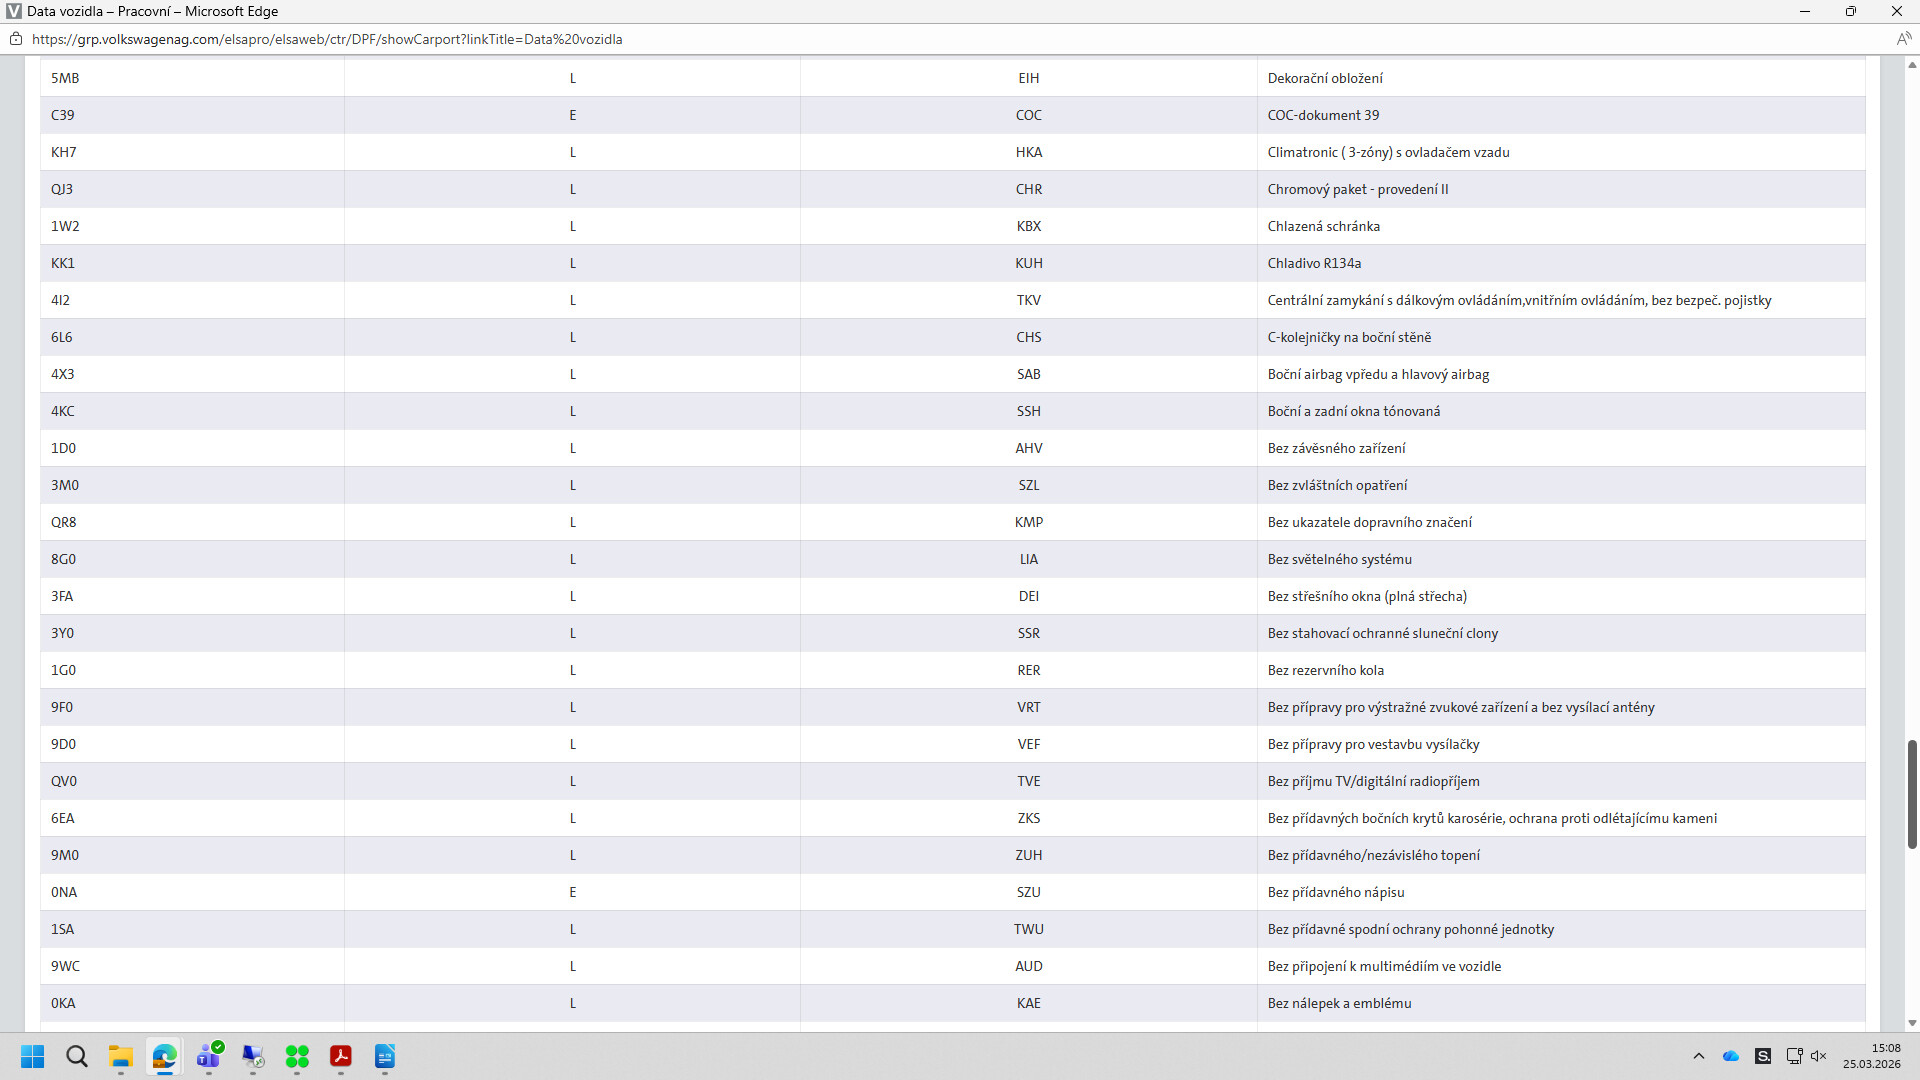Open File Explorer from the taskbar
The width and height of the screenshot is (1920, 1080).
tap(121, 1056)
